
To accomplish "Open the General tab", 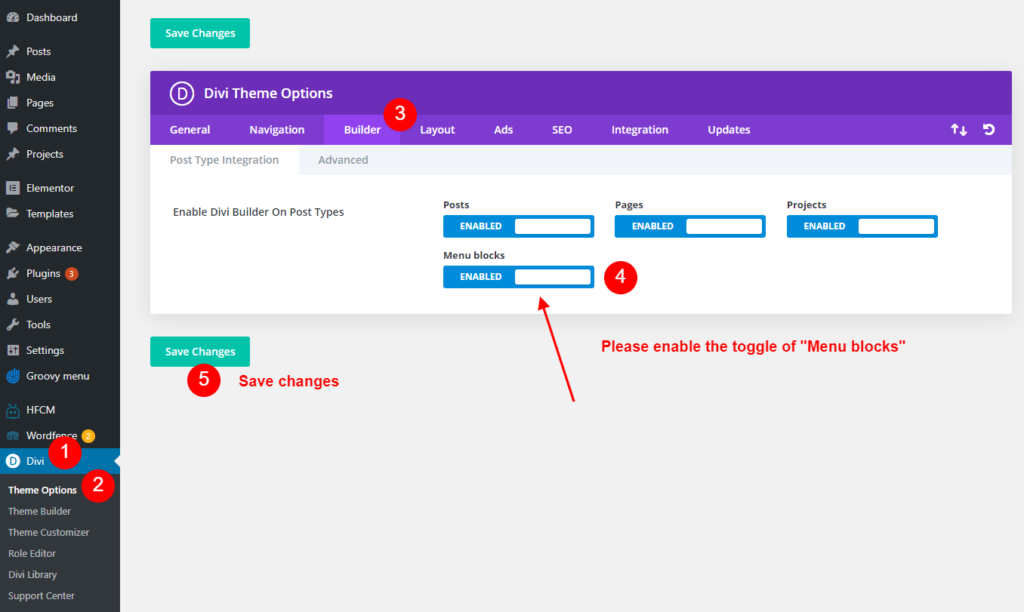I will click(190, 129).
